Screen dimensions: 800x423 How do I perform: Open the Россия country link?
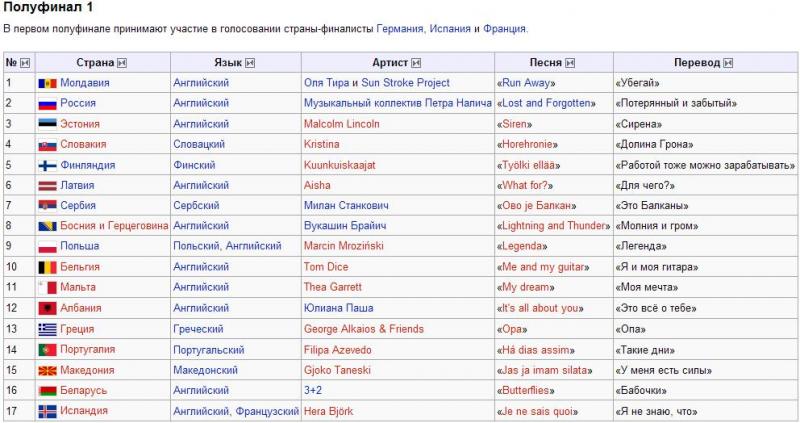(x=78, y=103)
